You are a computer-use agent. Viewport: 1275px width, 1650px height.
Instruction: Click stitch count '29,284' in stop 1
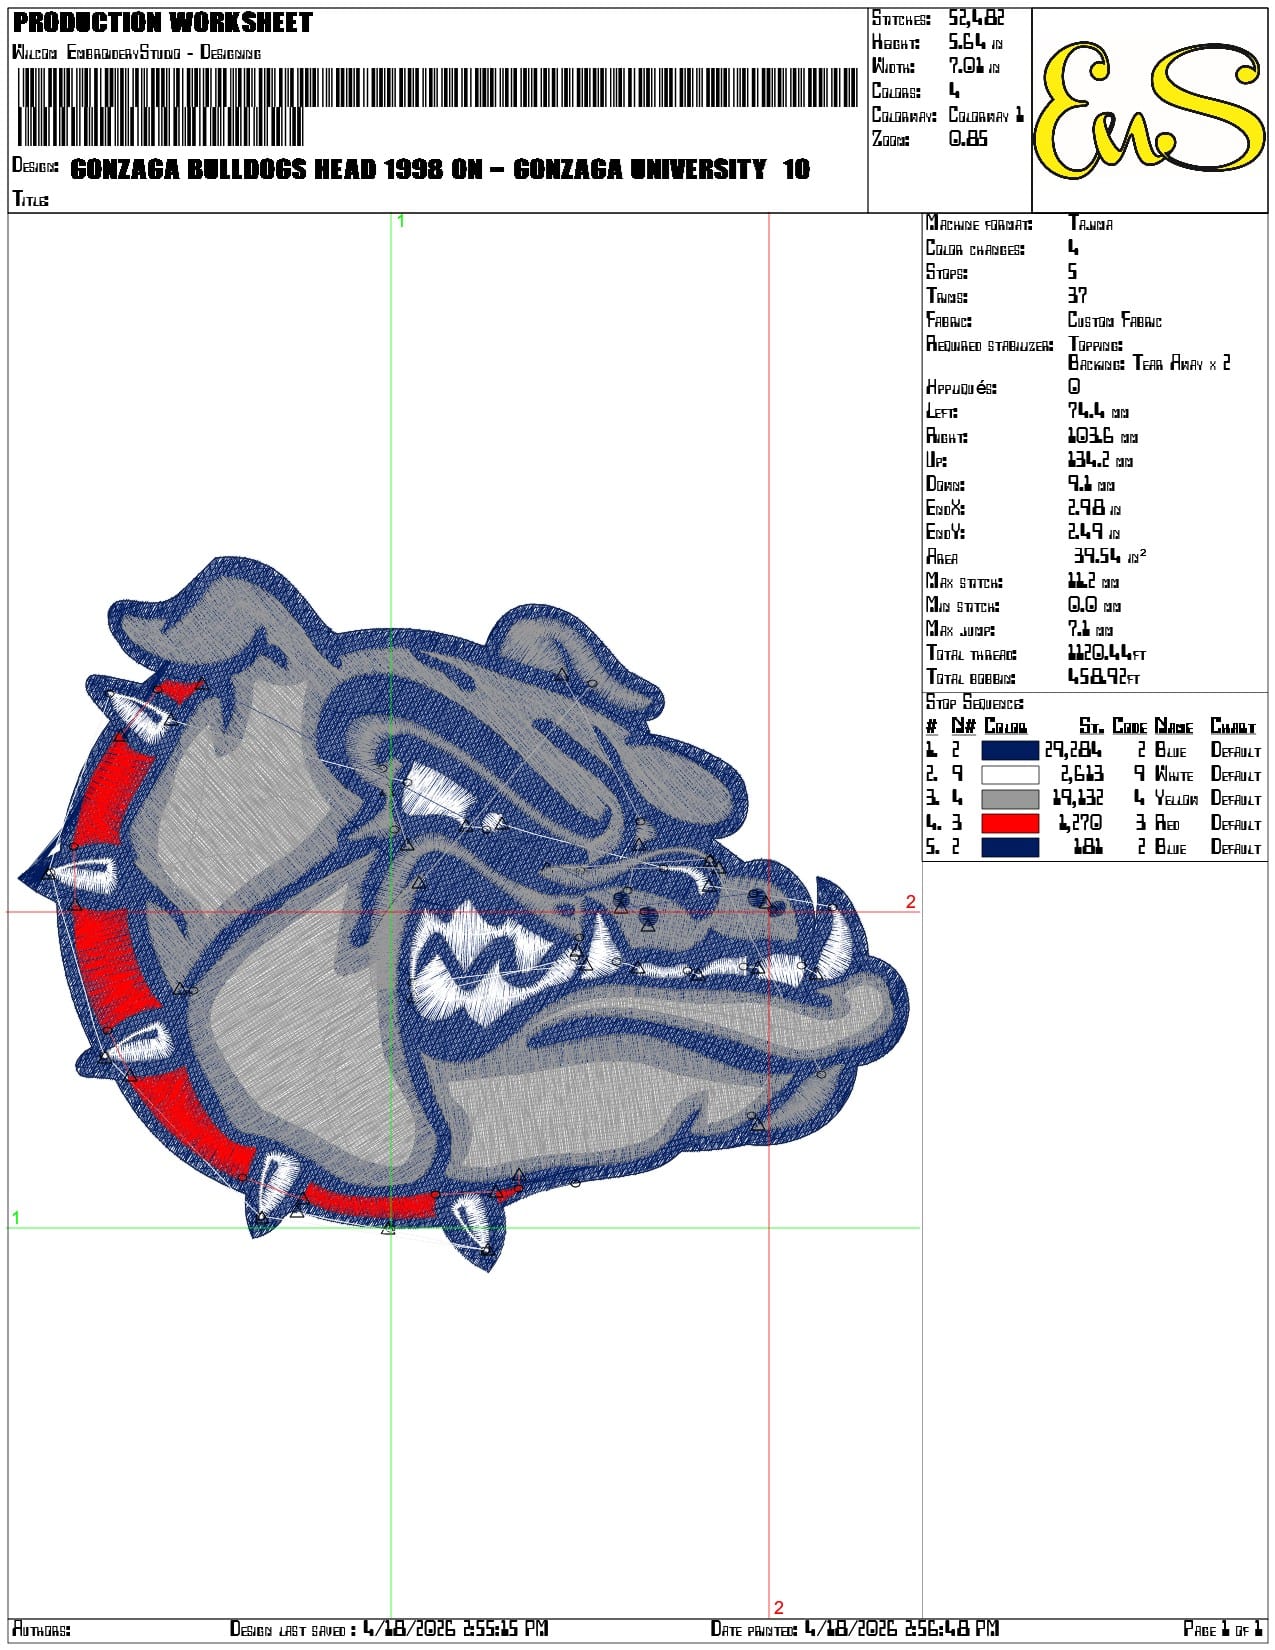coord(1074,750)
